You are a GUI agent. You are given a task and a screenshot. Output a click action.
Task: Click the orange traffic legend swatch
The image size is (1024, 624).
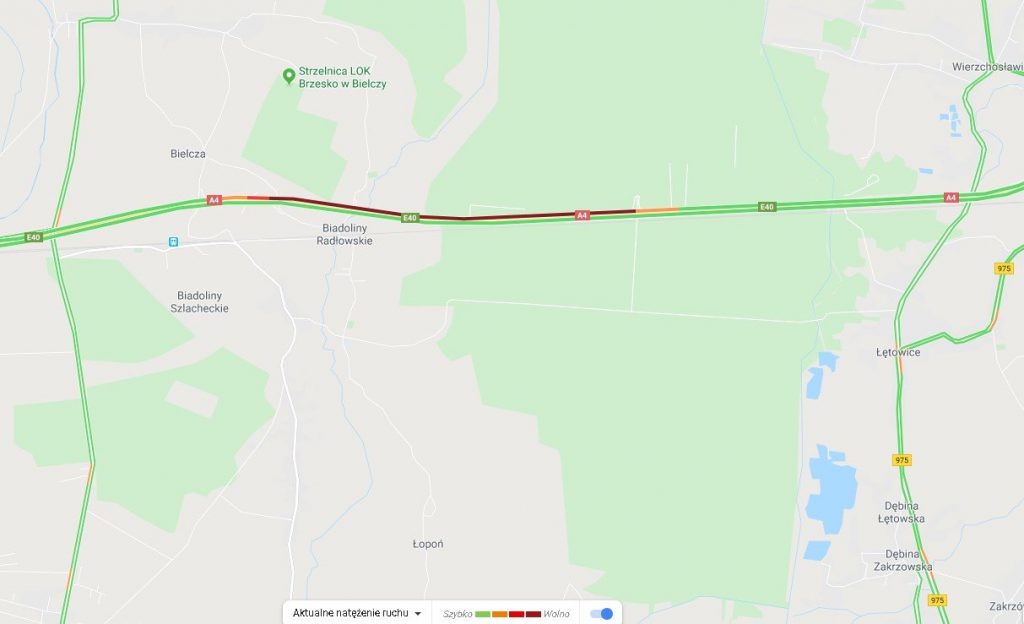pos(500,614)
